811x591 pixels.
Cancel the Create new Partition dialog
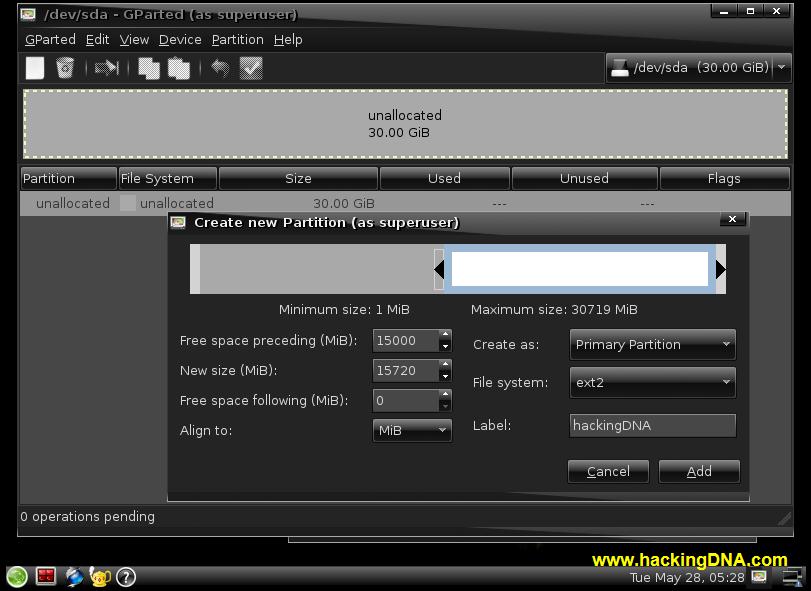click(608, 471)
